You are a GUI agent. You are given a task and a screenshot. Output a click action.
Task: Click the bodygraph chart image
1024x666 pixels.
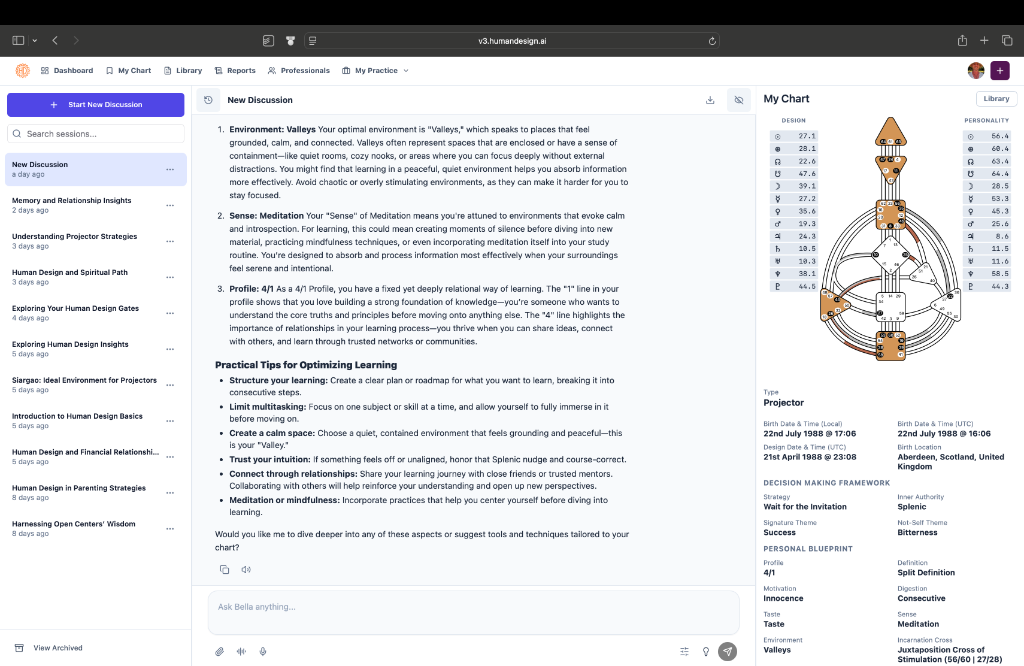point(890,240)
